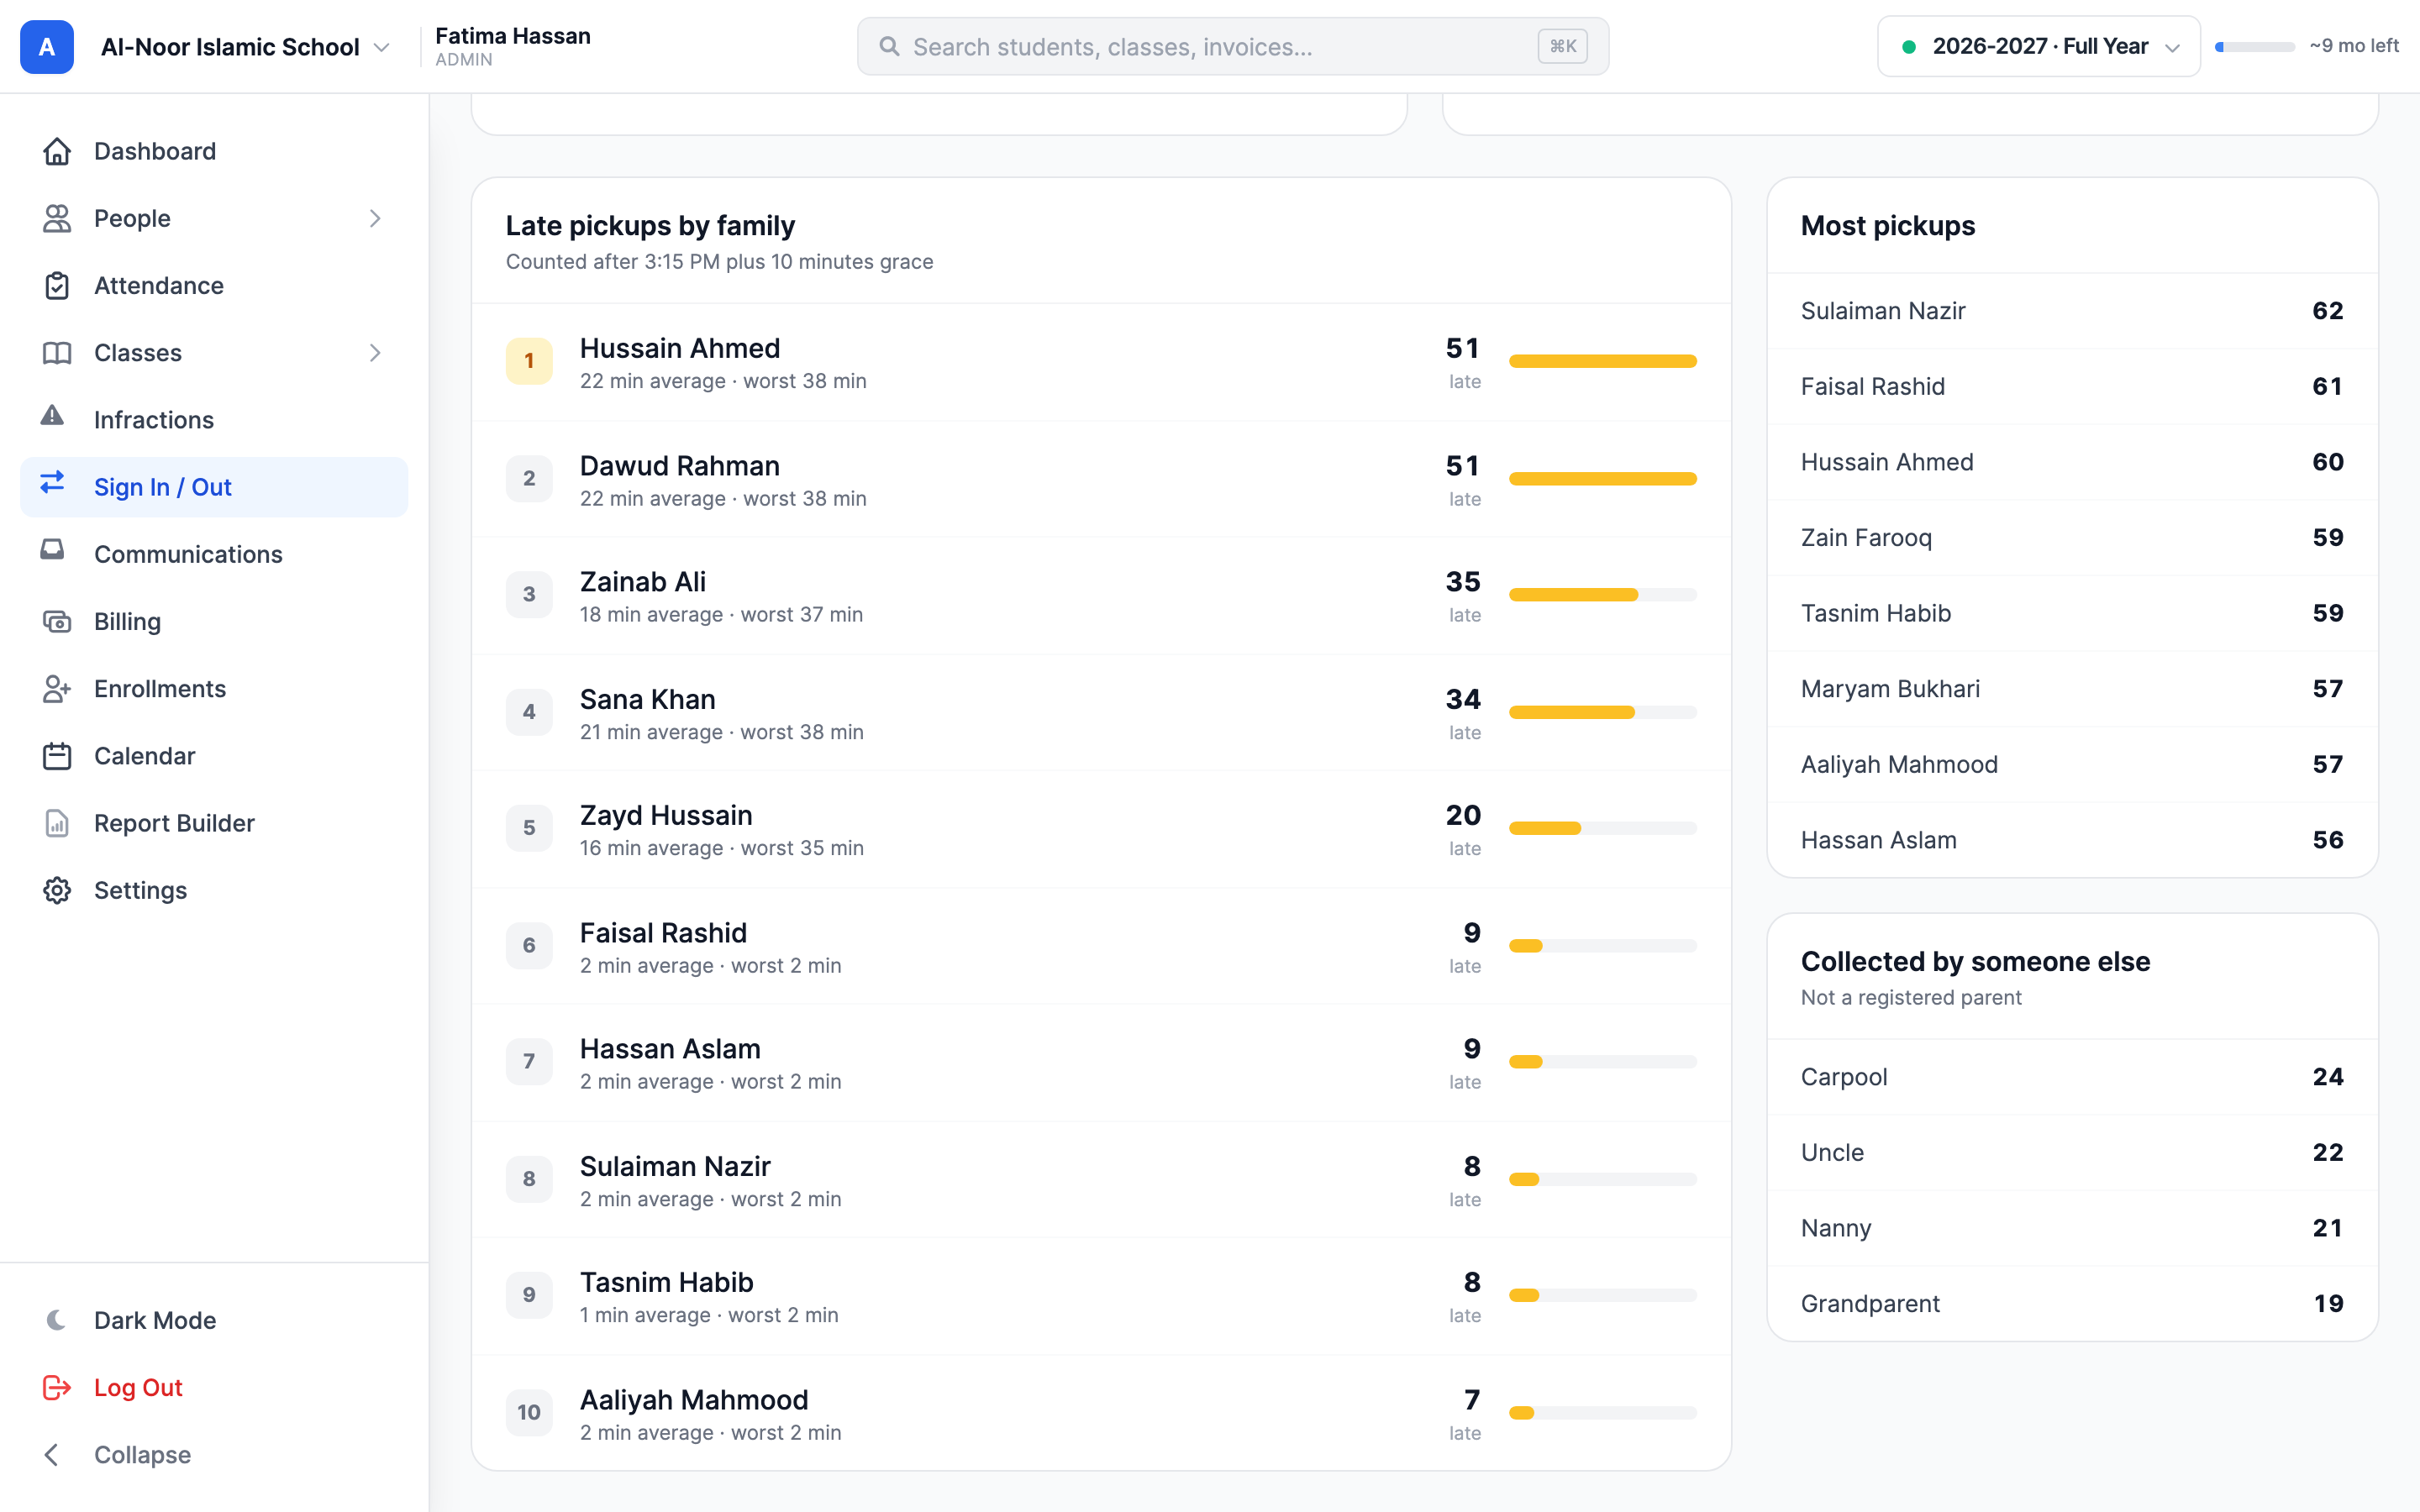Collapse the sidebar using Collapse
This screenshot has width=2420, height=1512.
tap(214, 1454)
